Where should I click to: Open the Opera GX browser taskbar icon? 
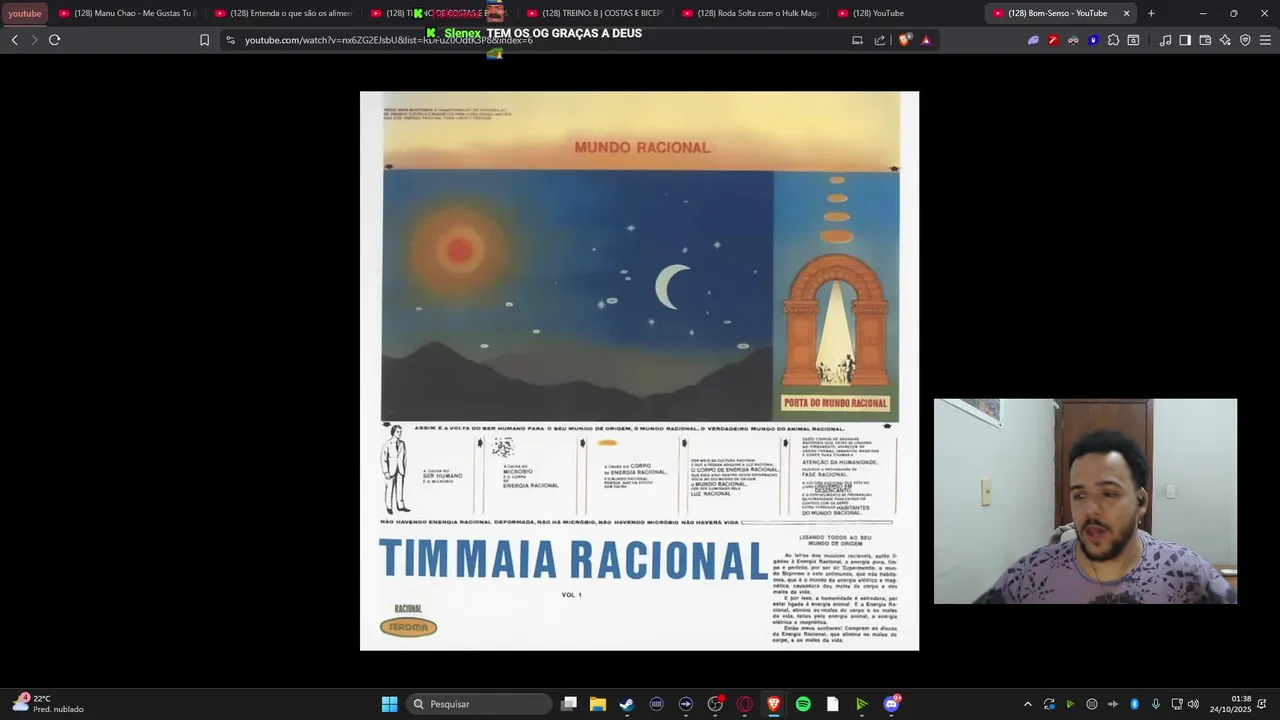click(x=744, y=704)
